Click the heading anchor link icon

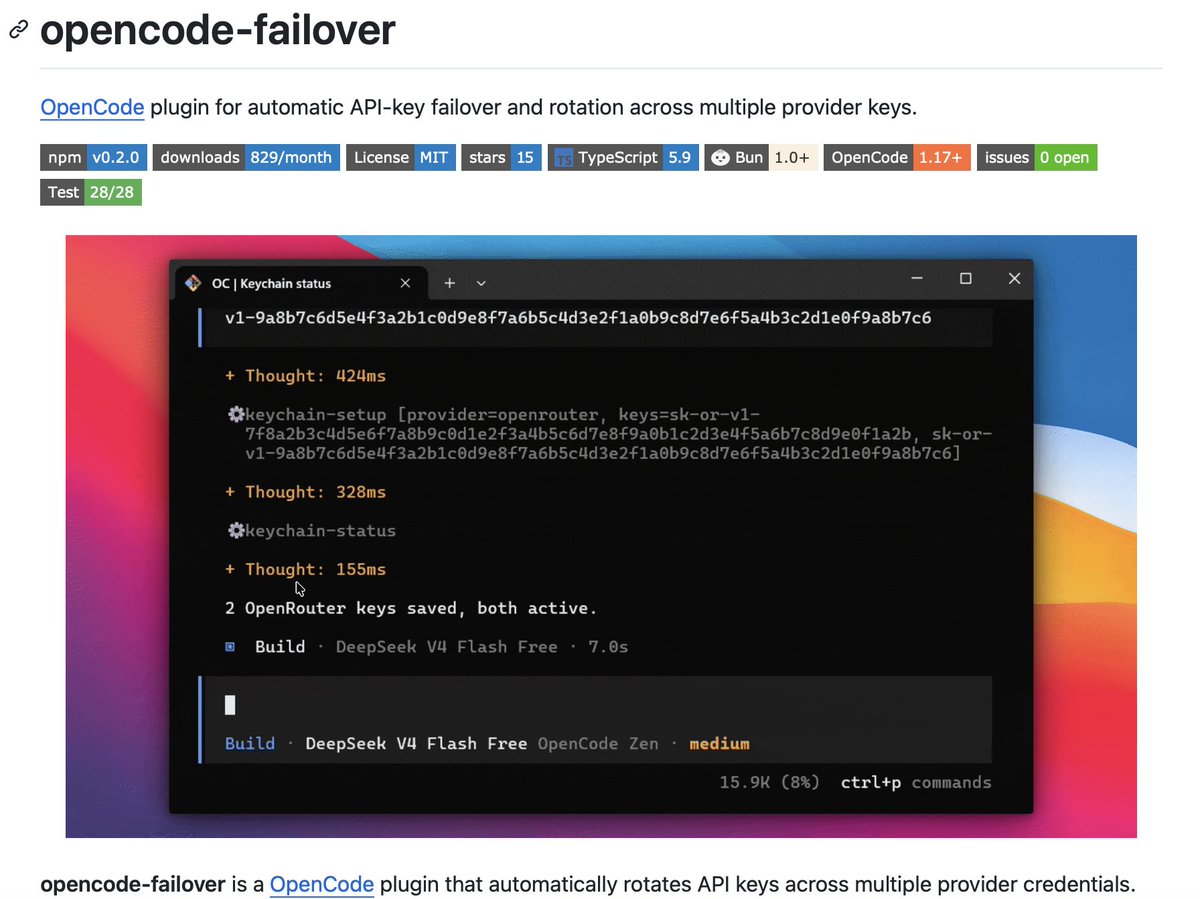[18, 30]
